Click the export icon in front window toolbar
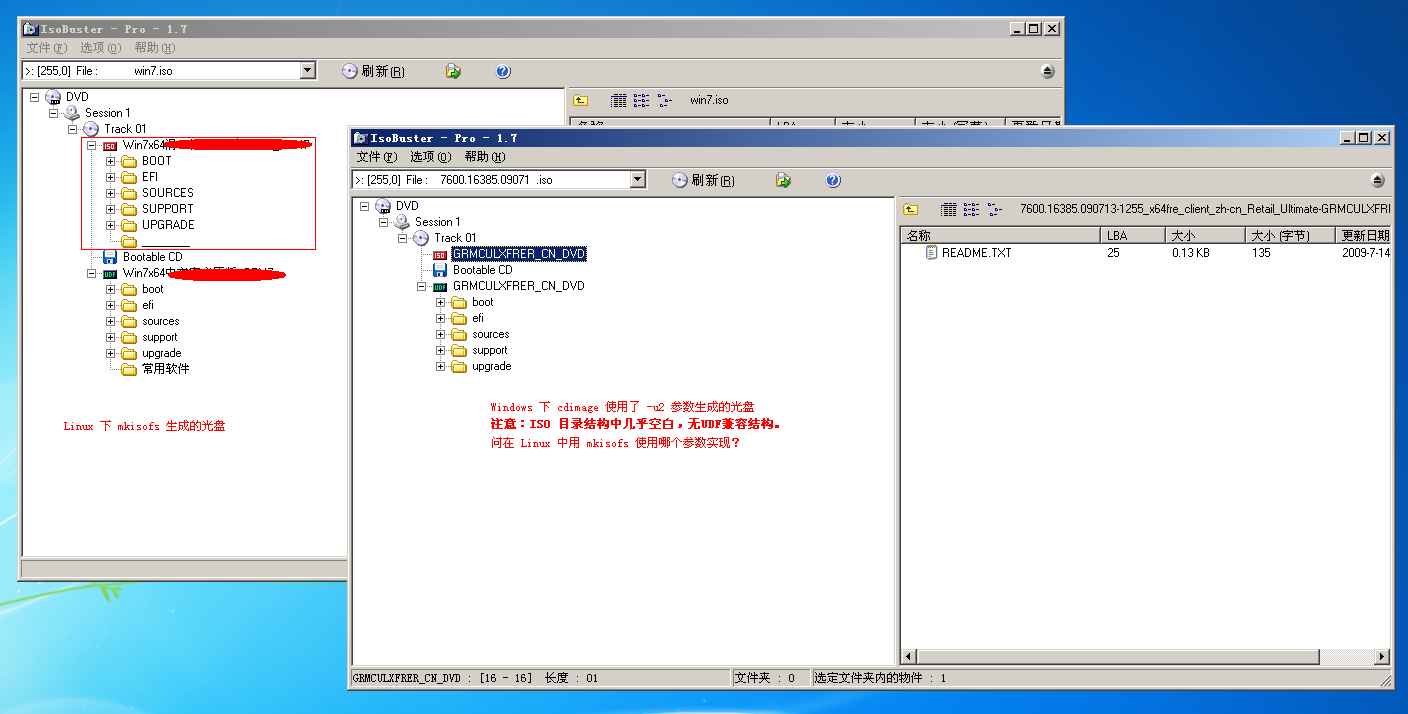This screenshot has width=1408, height=714. [x=783, y=180]
